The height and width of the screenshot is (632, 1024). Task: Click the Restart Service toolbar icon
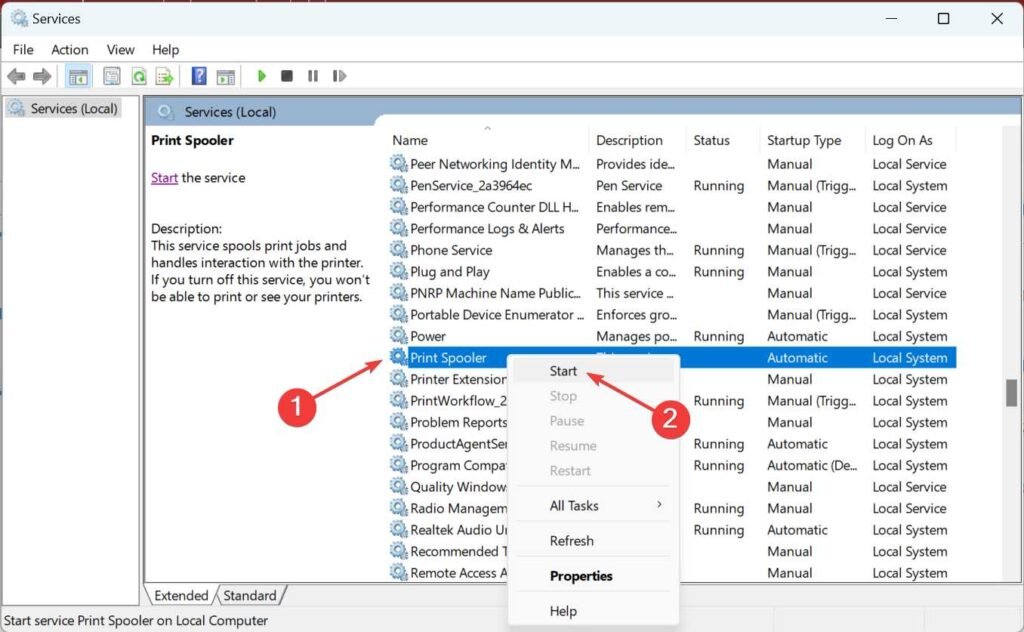tap(339, 76)
